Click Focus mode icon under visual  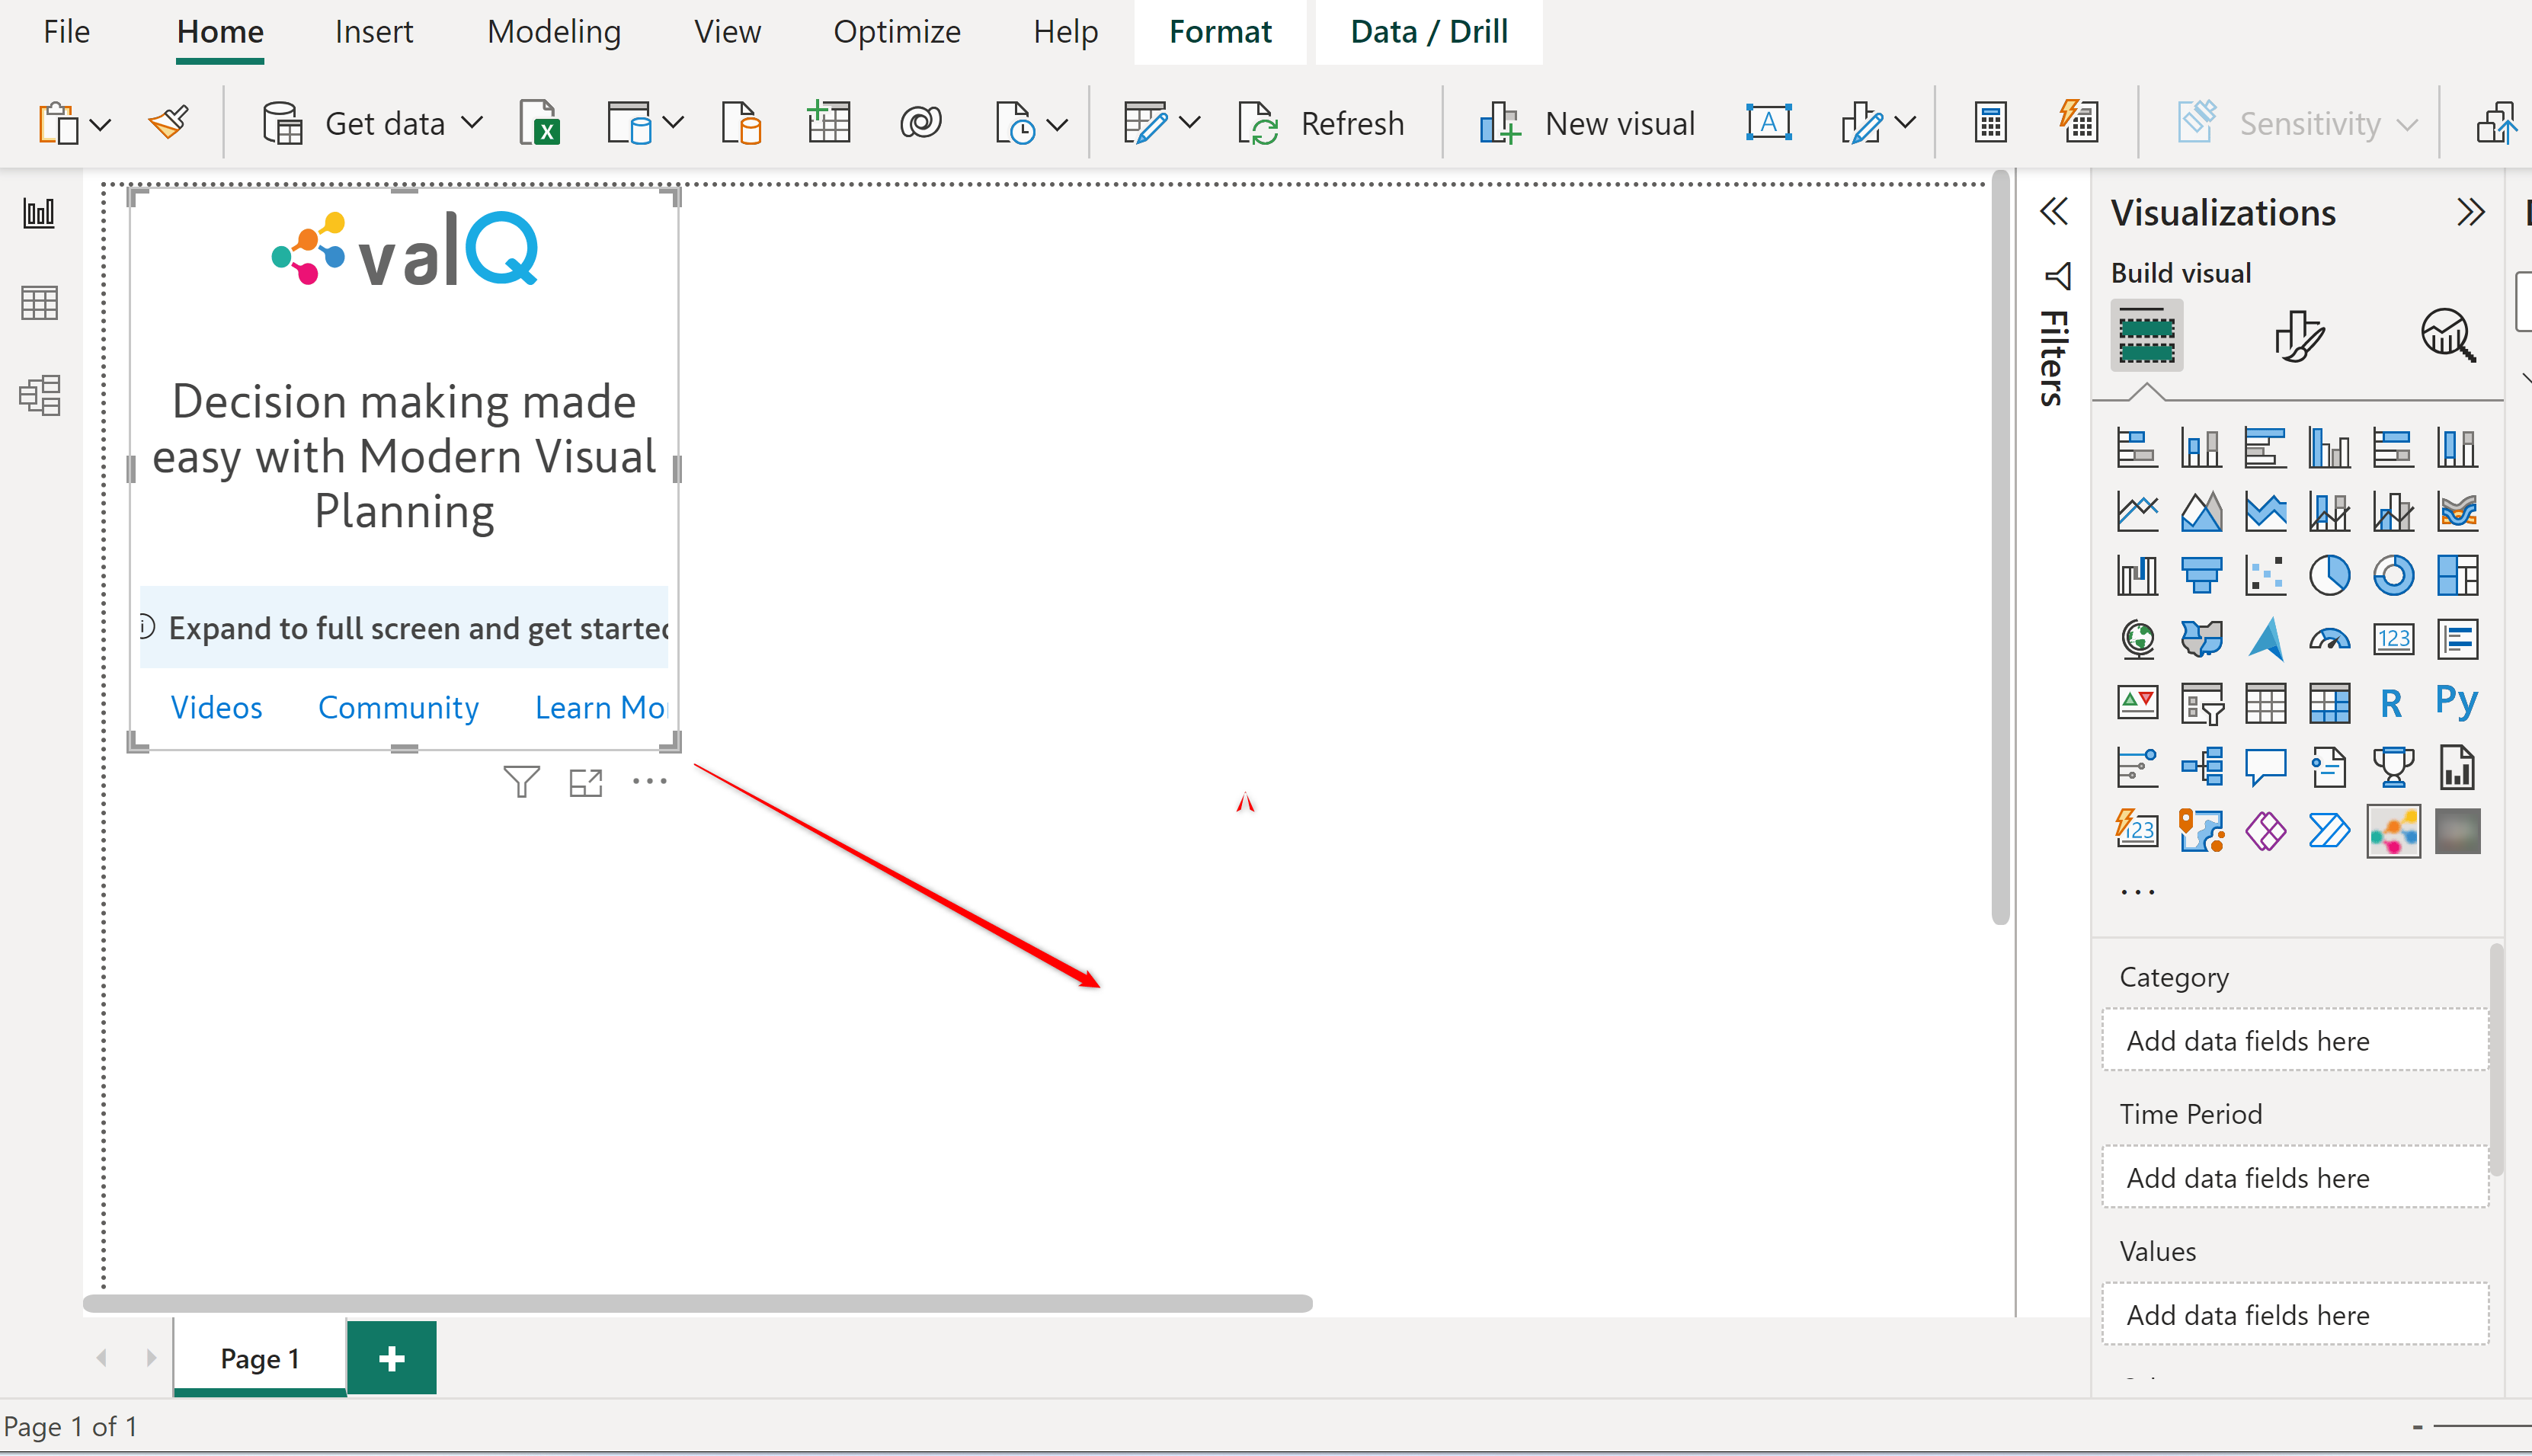point(586,782)
